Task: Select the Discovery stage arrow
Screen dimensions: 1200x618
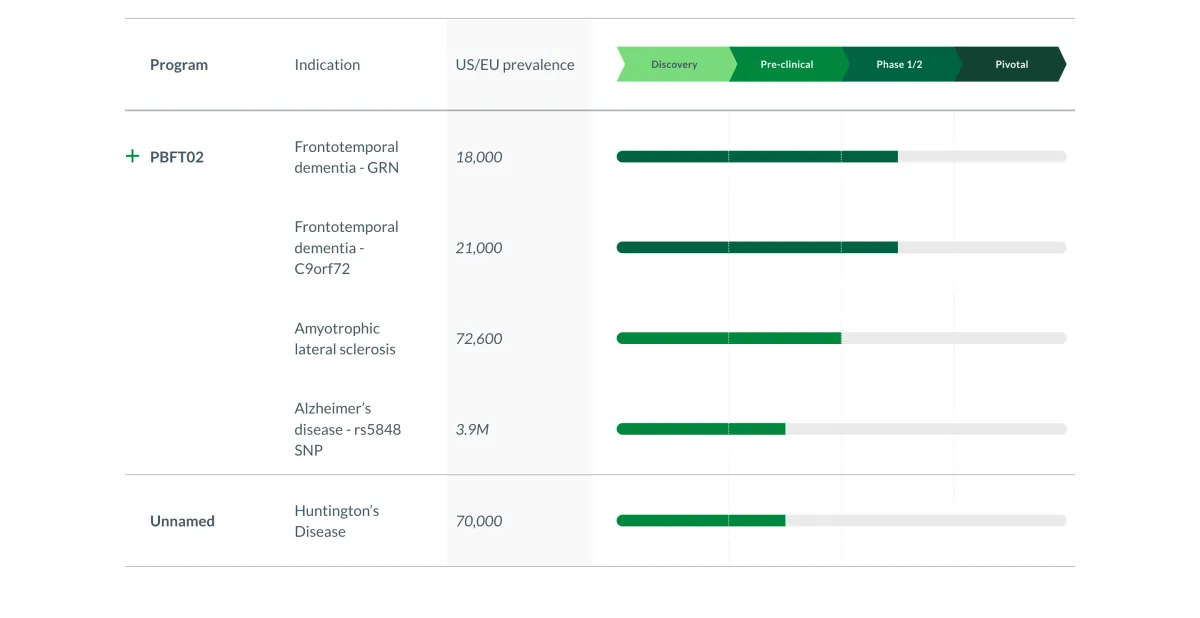Action: (673, 64)
